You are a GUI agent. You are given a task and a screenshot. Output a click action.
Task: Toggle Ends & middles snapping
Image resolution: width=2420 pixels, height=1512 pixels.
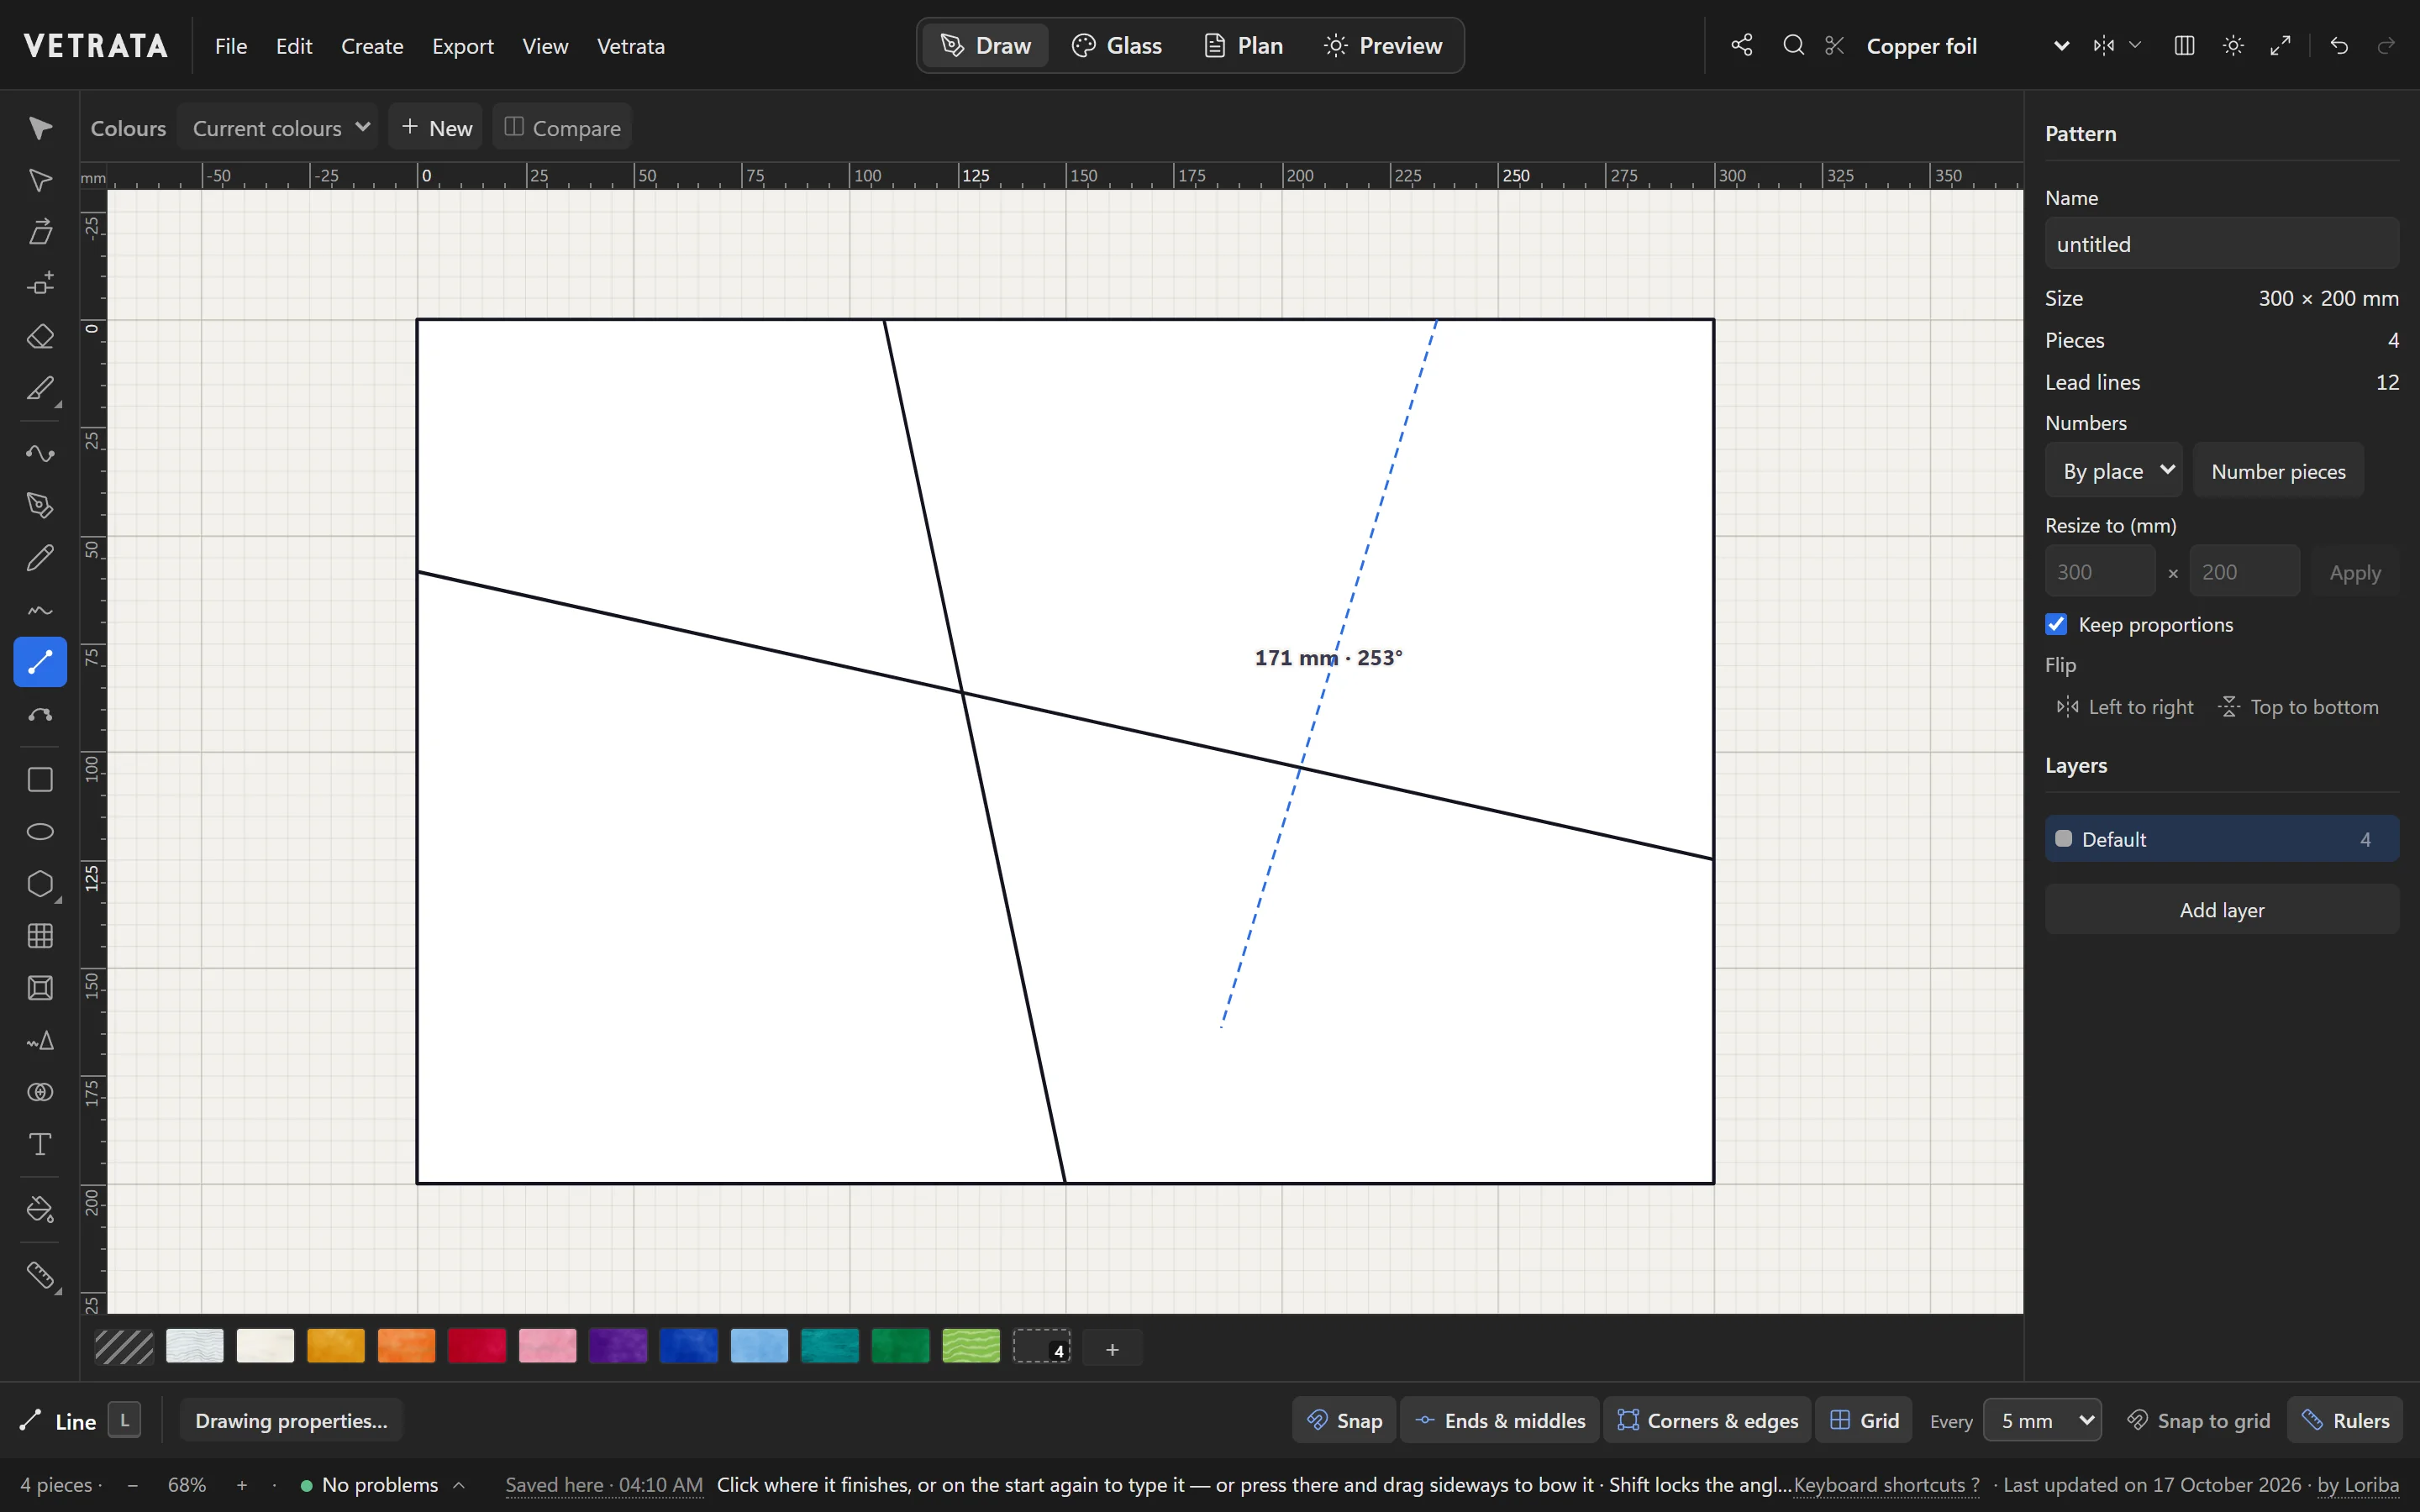pyautogui.click(x=1500, y=1420)
